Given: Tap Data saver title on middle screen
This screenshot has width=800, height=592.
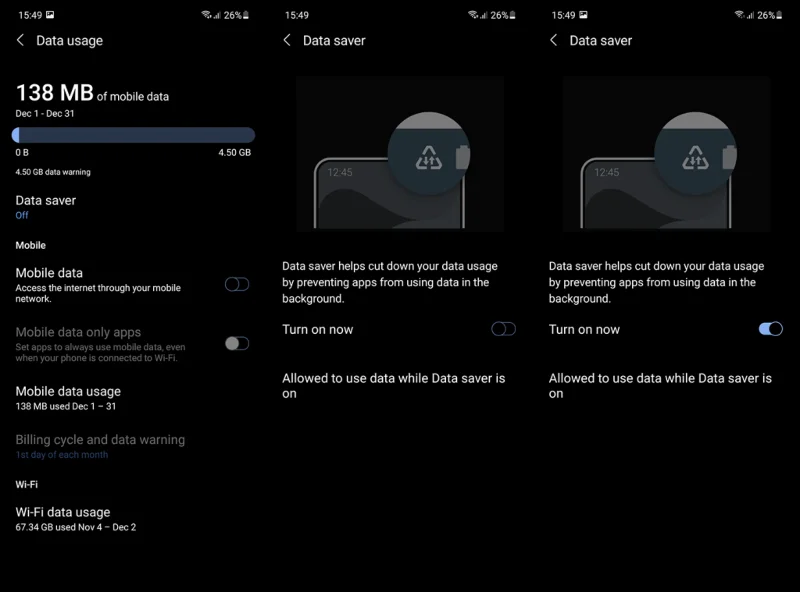Looking at the screenshot, I should click(x=334, y=41).
